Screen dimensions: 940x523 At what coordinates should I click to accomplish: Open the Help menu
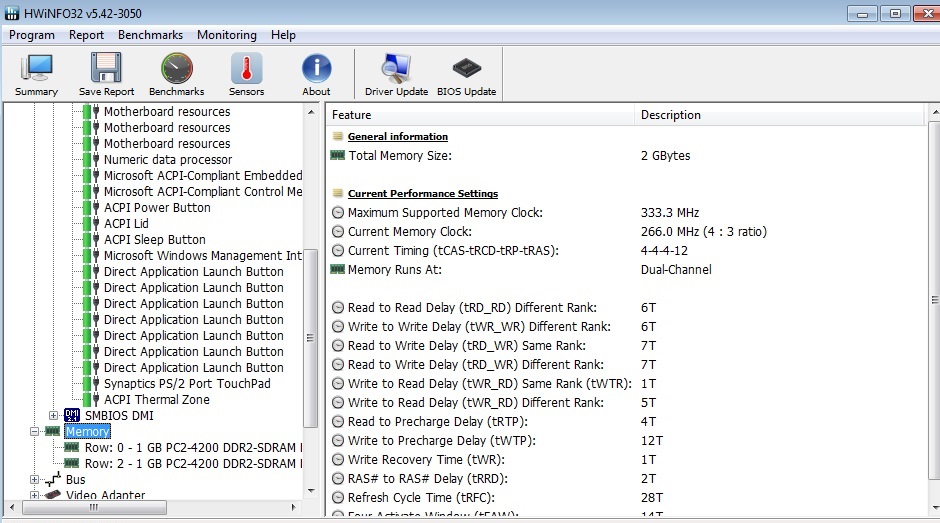click(x=283, y=35)
